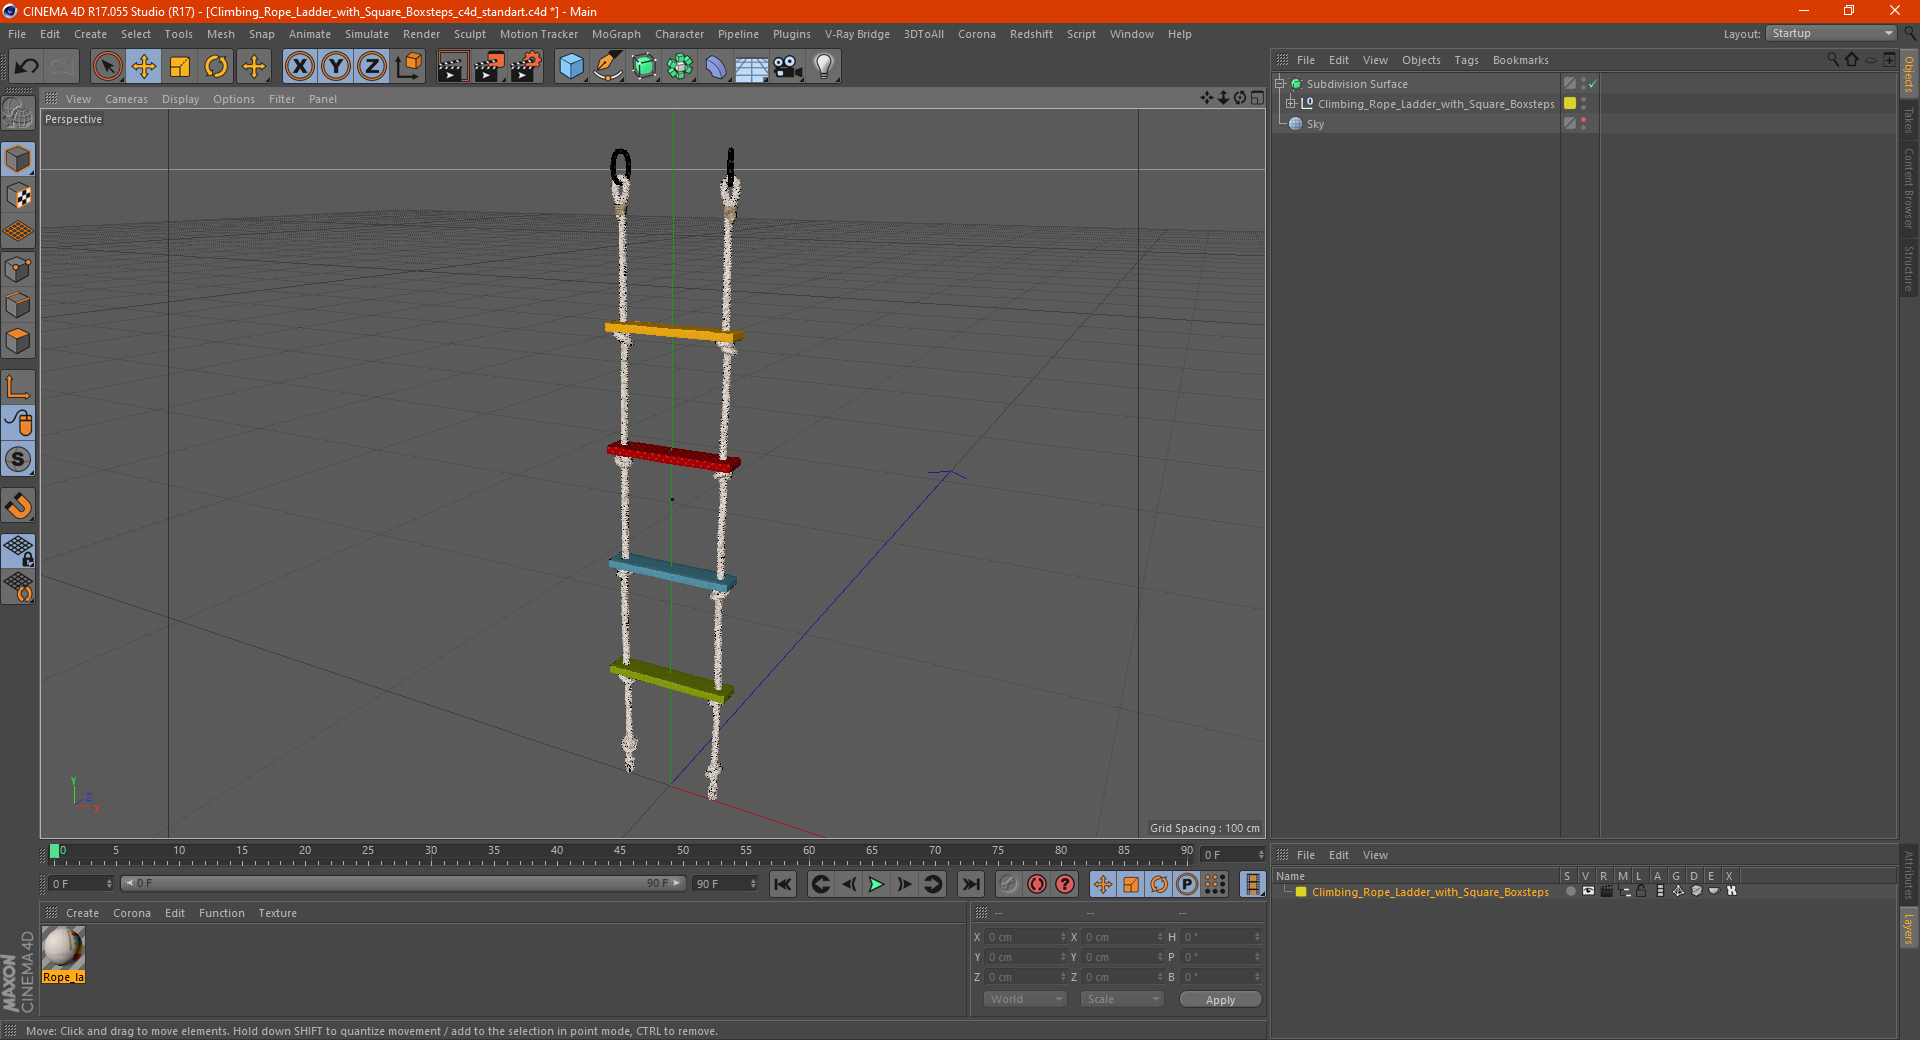
Task: Open the Deformer (bend) object palette
Action: pyautogui.click(x=716, y=67)
